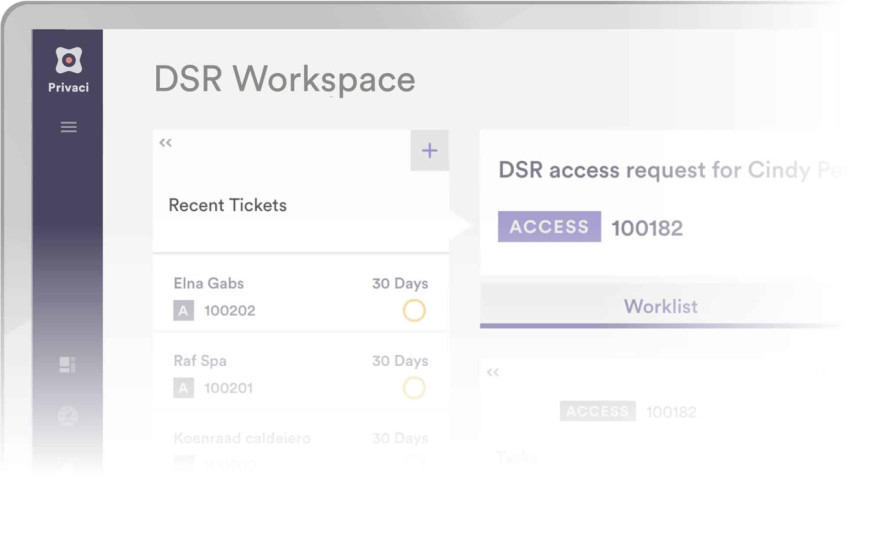Add a new ticket with plus button
This screenshot has height=538, width=872.
click(x=429, y=151)
